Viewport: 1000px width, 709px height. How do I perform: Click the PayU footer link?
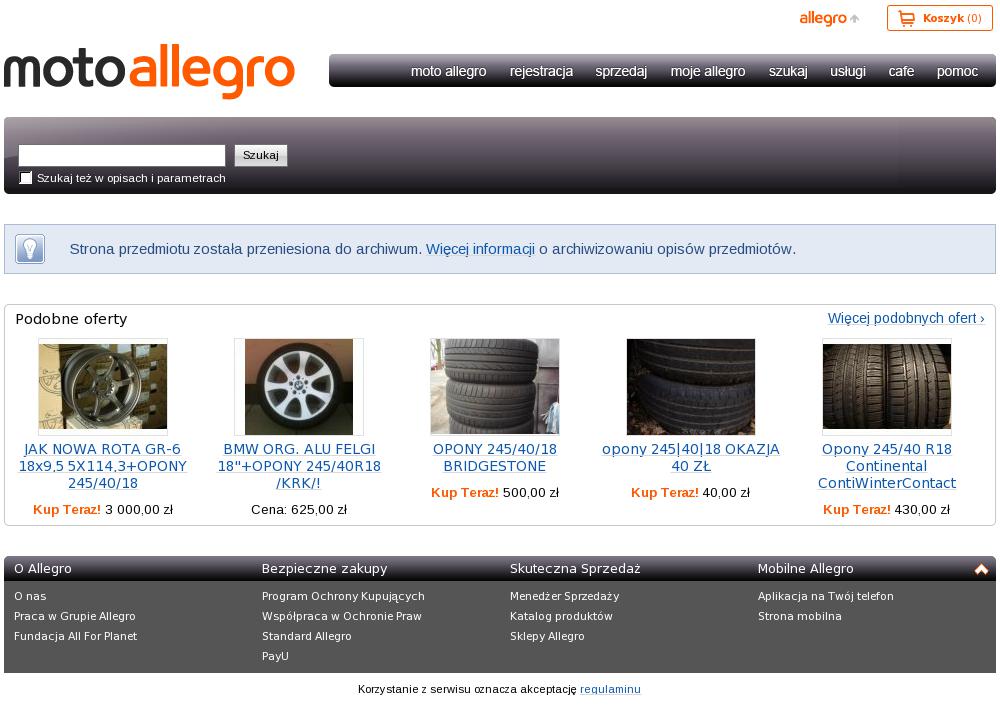click(x=275, y=655)
